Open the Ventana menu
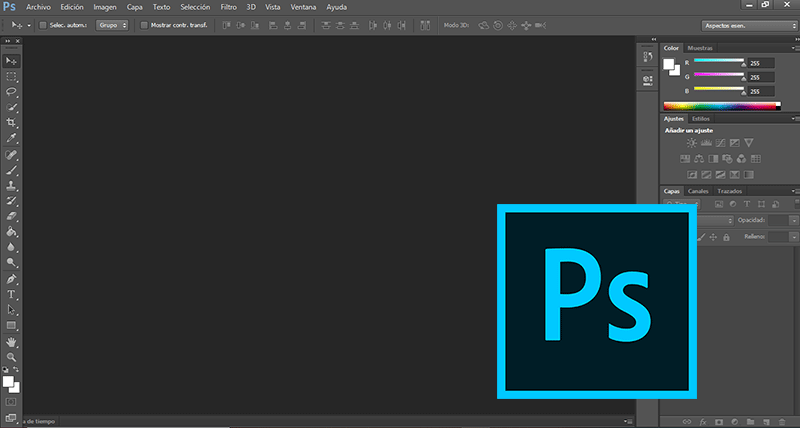The height and width of the screenshot is (428, 800). (x=303, y=7)
